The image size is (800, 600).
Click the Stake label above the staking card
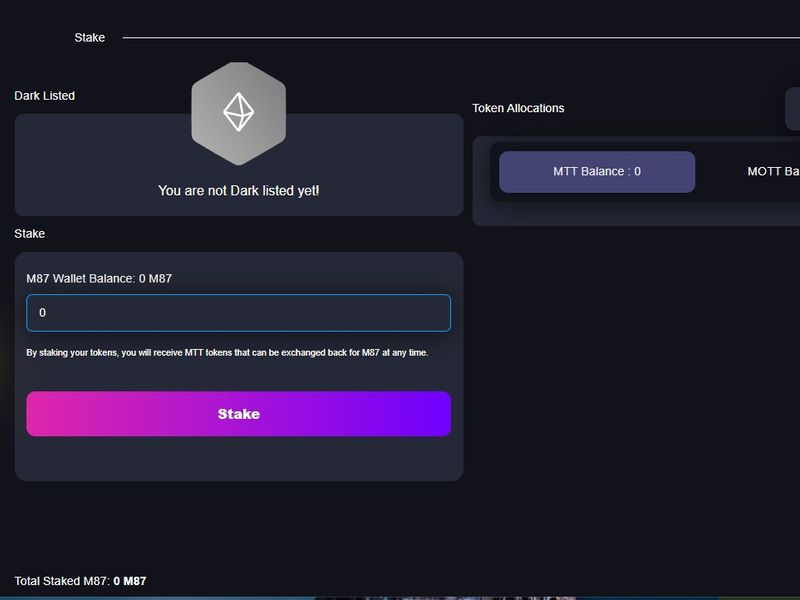click(29, 234)
